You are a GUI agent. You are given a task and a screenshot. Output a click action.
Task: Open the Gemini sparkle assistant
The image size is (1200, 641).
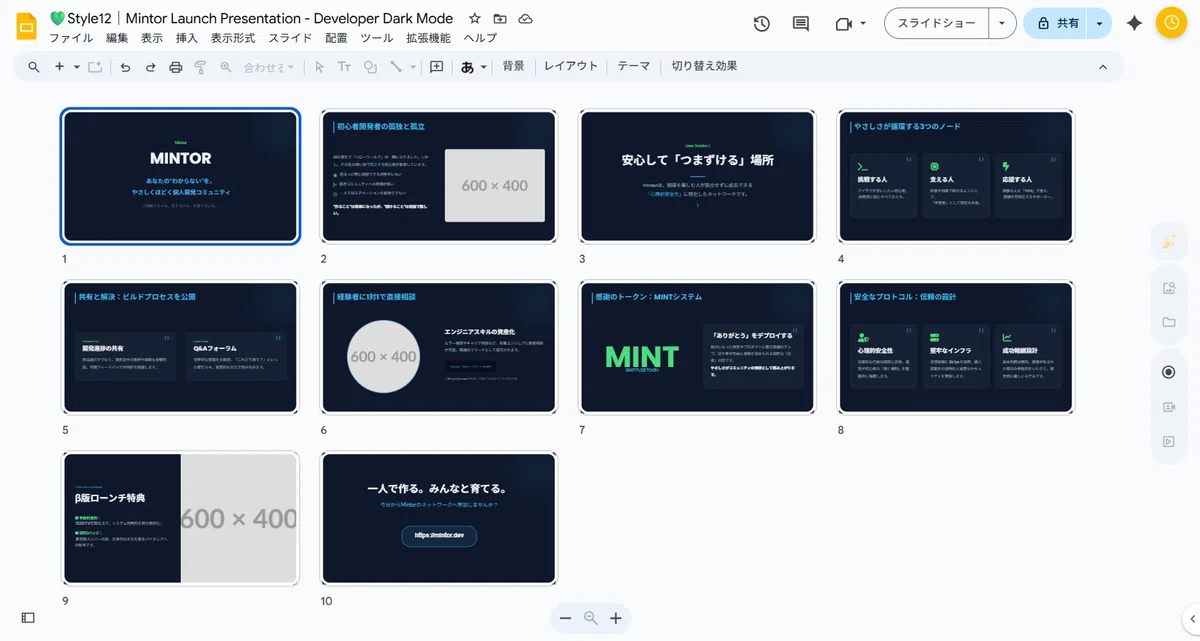(x=1134, y=23)
